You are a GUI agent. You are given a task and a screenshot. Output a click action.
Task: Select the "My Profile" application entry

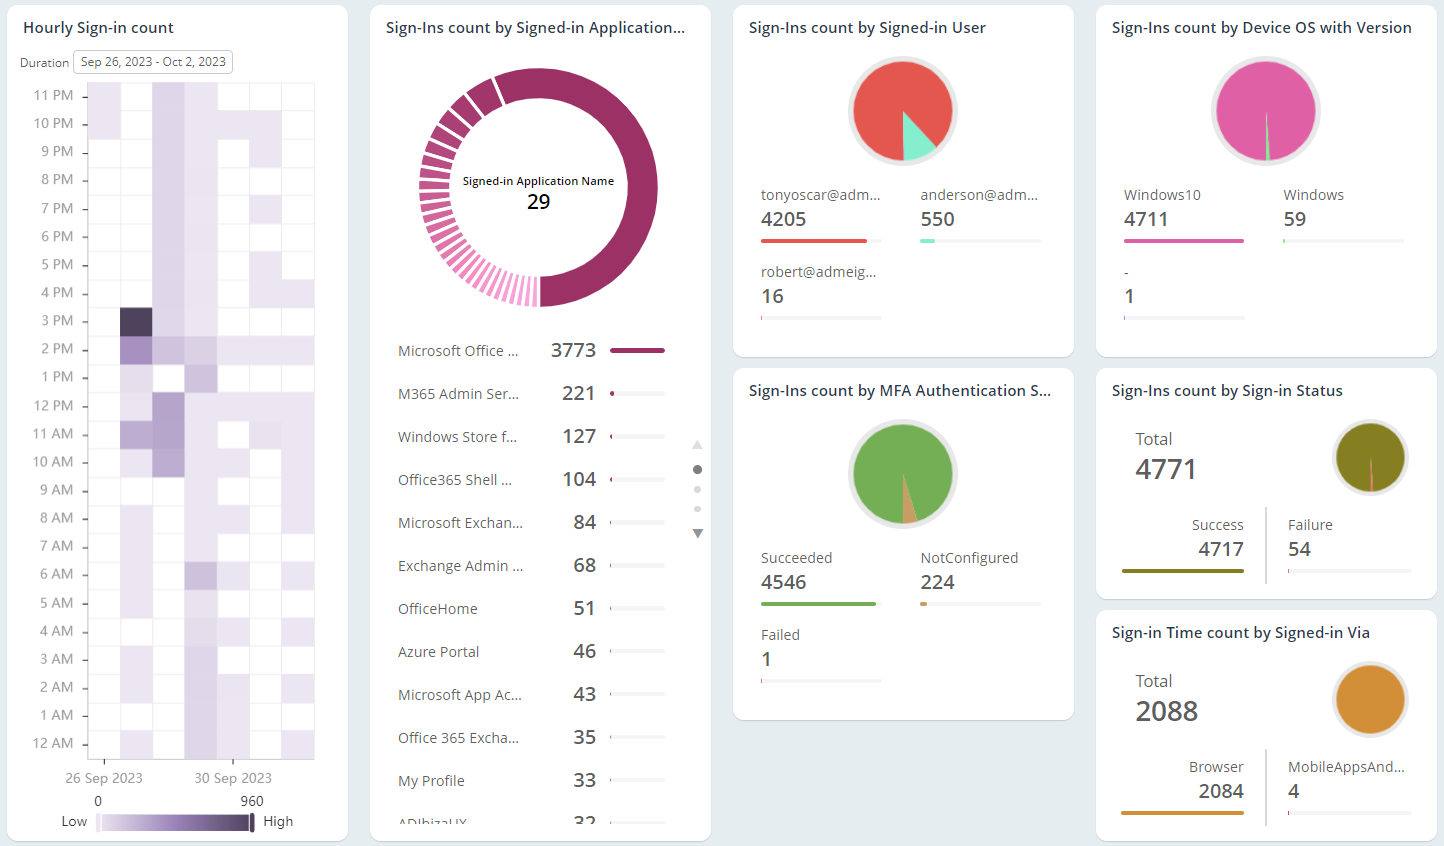431,780
